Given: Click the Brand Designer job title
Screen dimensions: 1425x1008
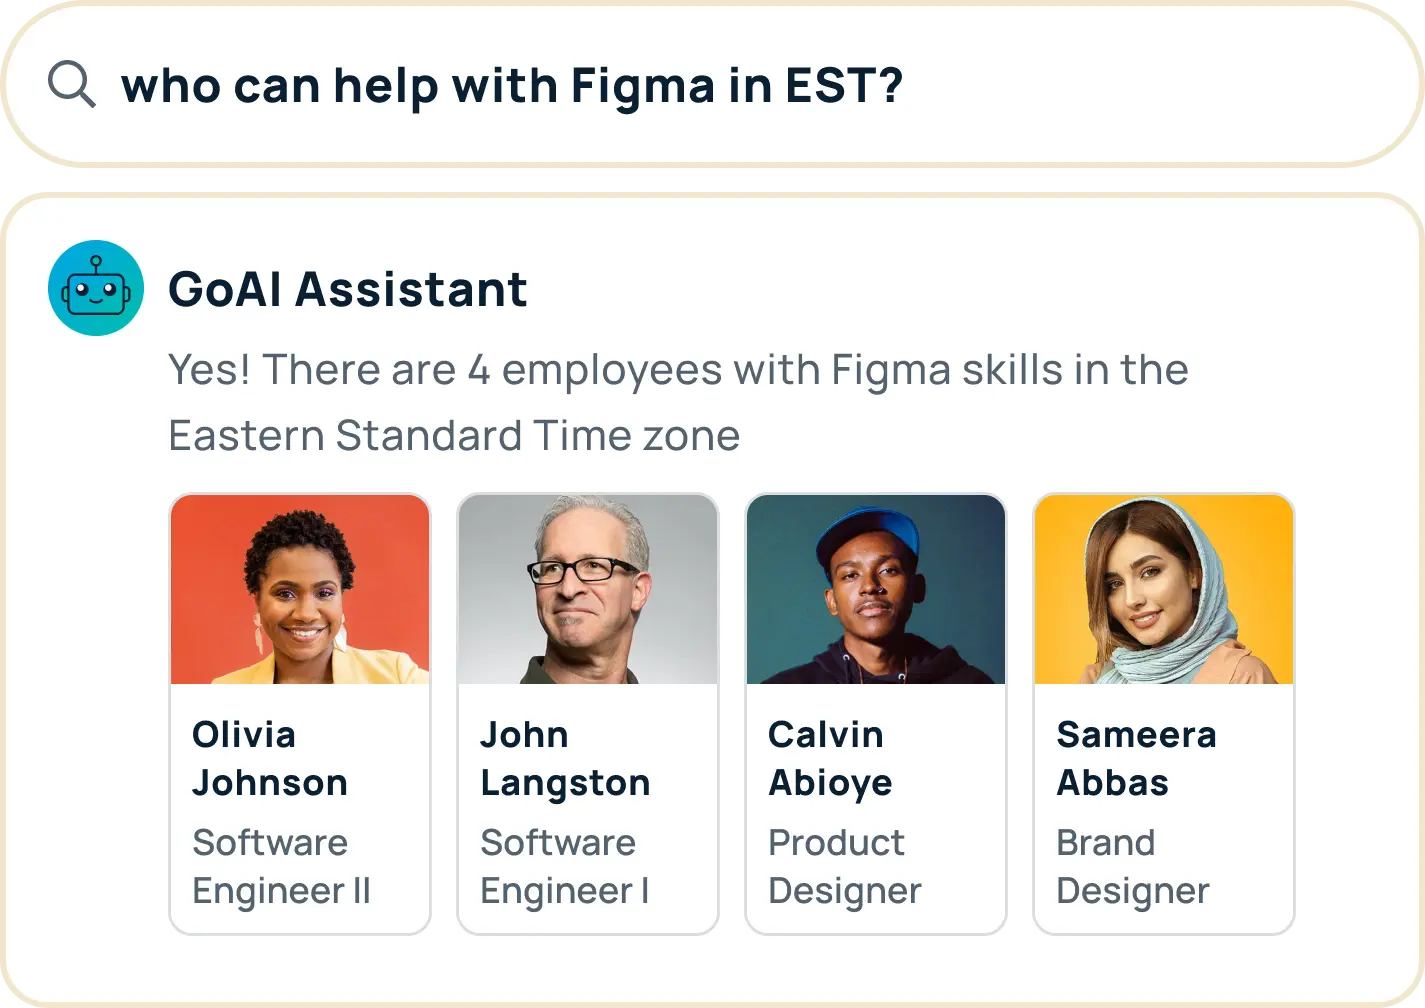Looking at the screenshot, I should (x=1132, y=866).
